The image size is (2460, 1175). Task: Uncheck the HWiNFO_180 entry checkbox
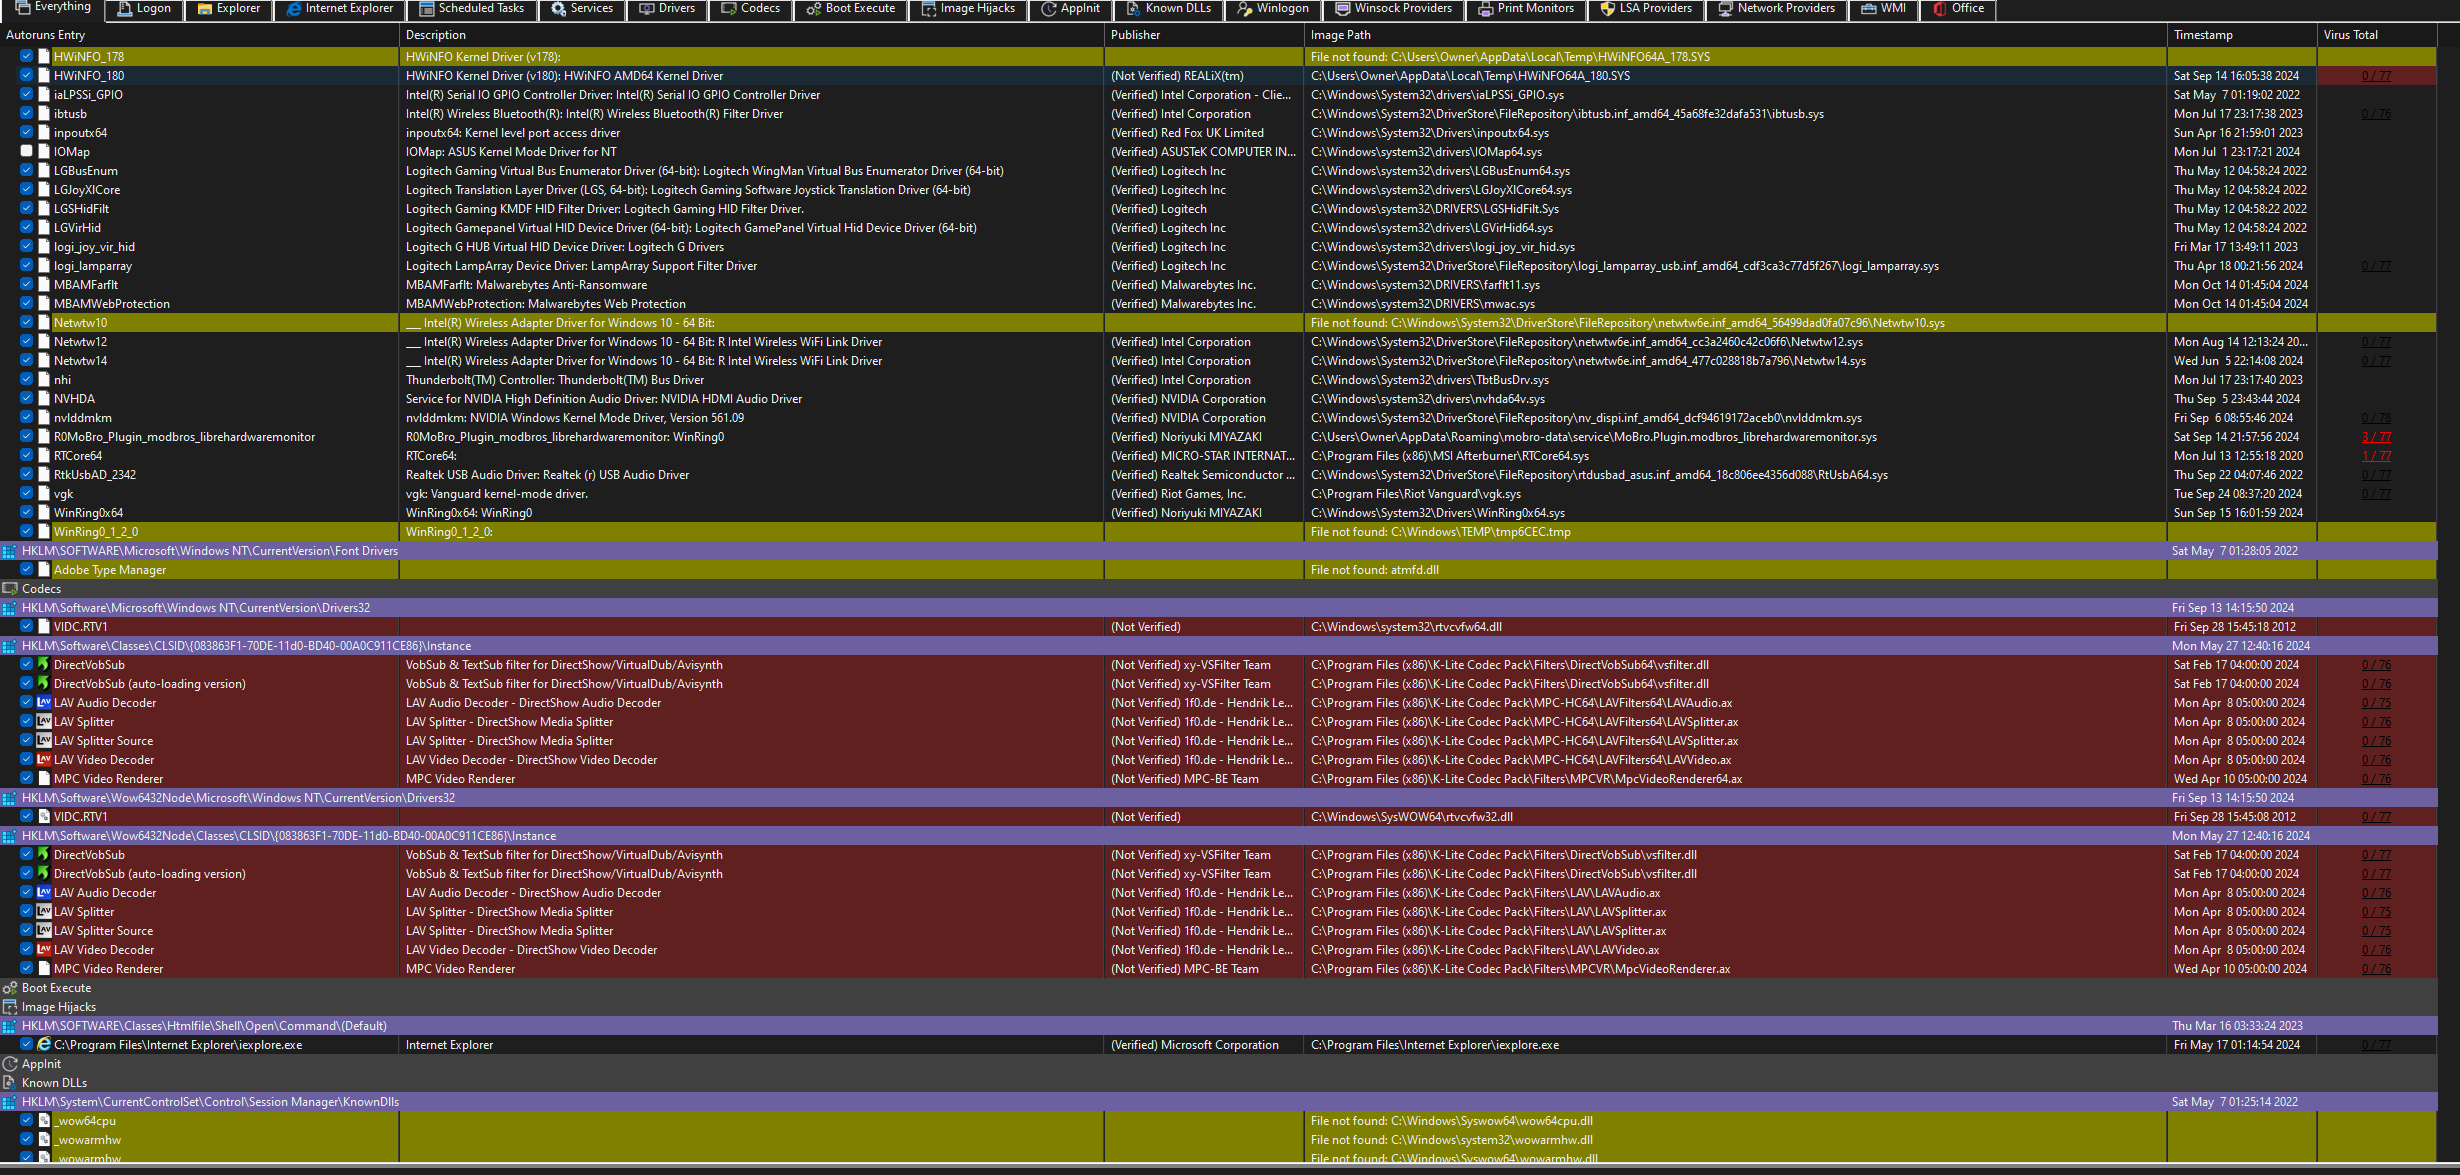[x=27, y=75]
